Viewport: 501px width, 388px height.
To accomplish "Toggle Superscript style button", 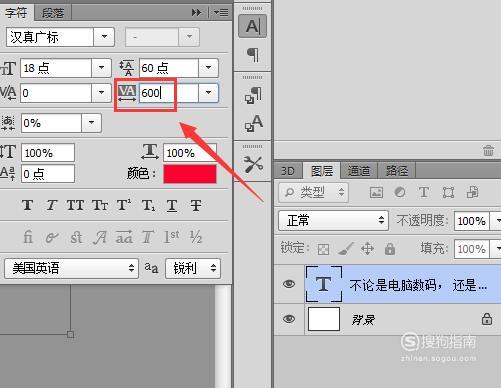I will [x=124, y=205].
